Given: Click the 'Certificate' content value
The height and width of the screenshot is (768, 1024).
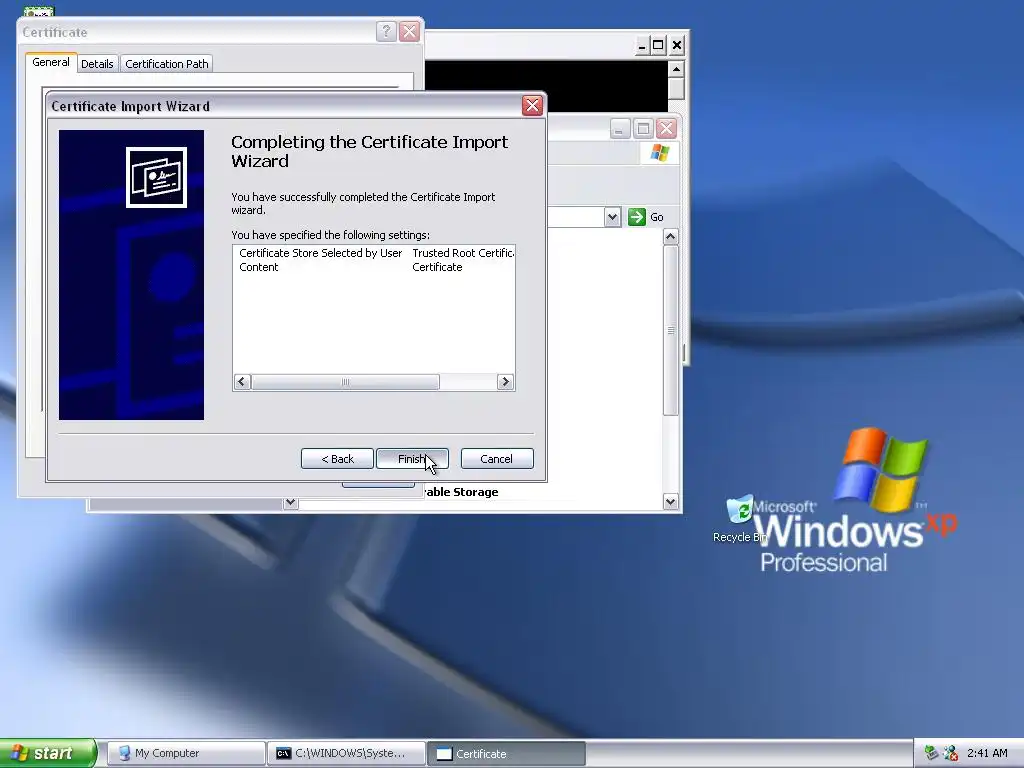Looking at the screenshot, I should pos(437,267).
